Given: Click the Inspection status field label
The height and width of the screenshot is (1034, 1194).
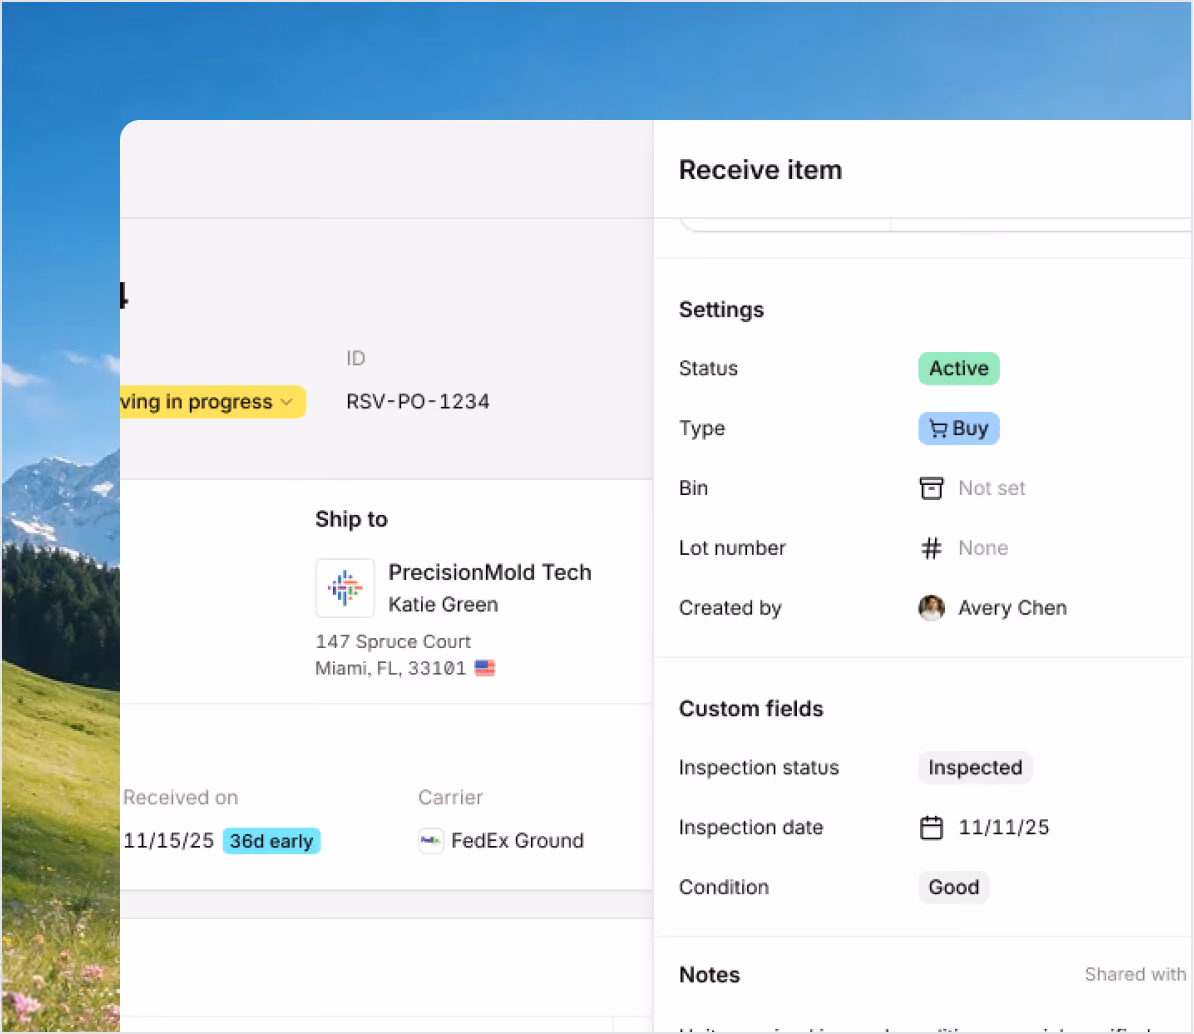Looking at the screenshot, I should pyautogui.click(x=758, y=768).
